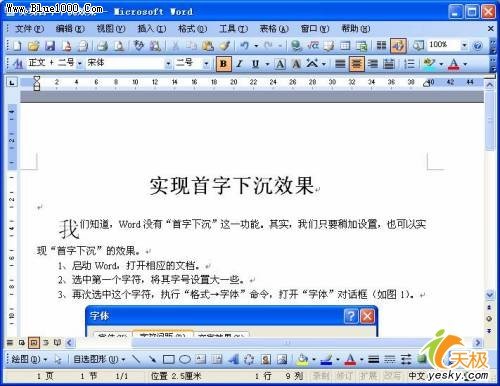The height and width of the screenshot is (386, 500).
Task: Open the Underline style dropdown arrow
Action: (x=267, y=63)
